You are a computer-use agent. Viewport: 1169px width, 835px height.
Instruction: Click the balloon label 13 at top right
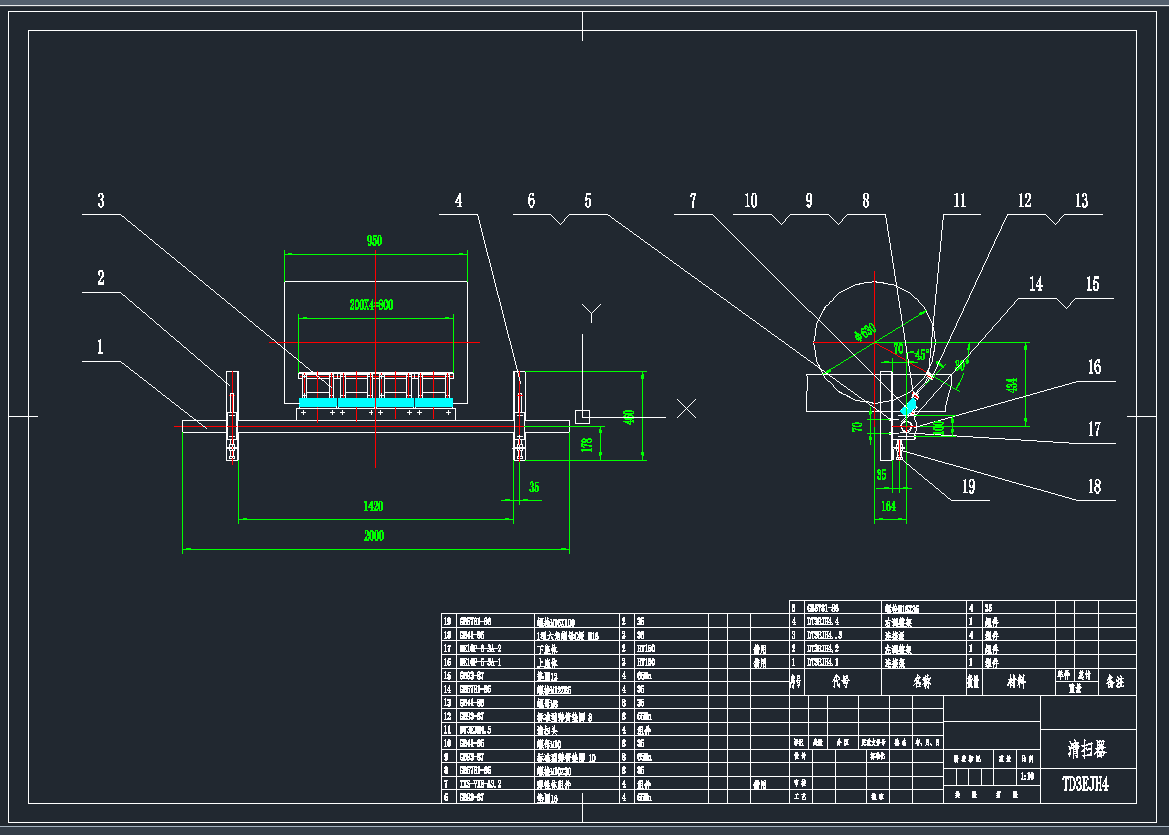(1081, 199)
